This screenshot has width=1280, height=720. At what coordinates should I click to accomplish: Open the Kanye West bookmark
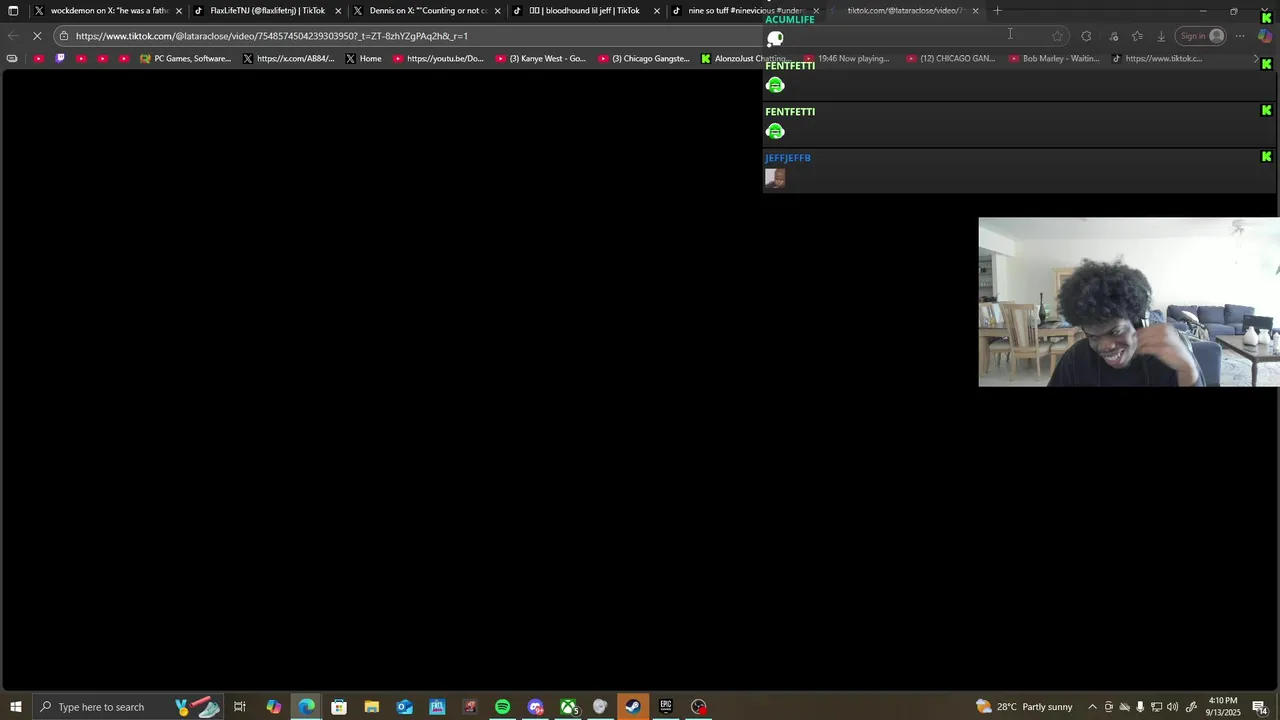(x=541, y=58)
